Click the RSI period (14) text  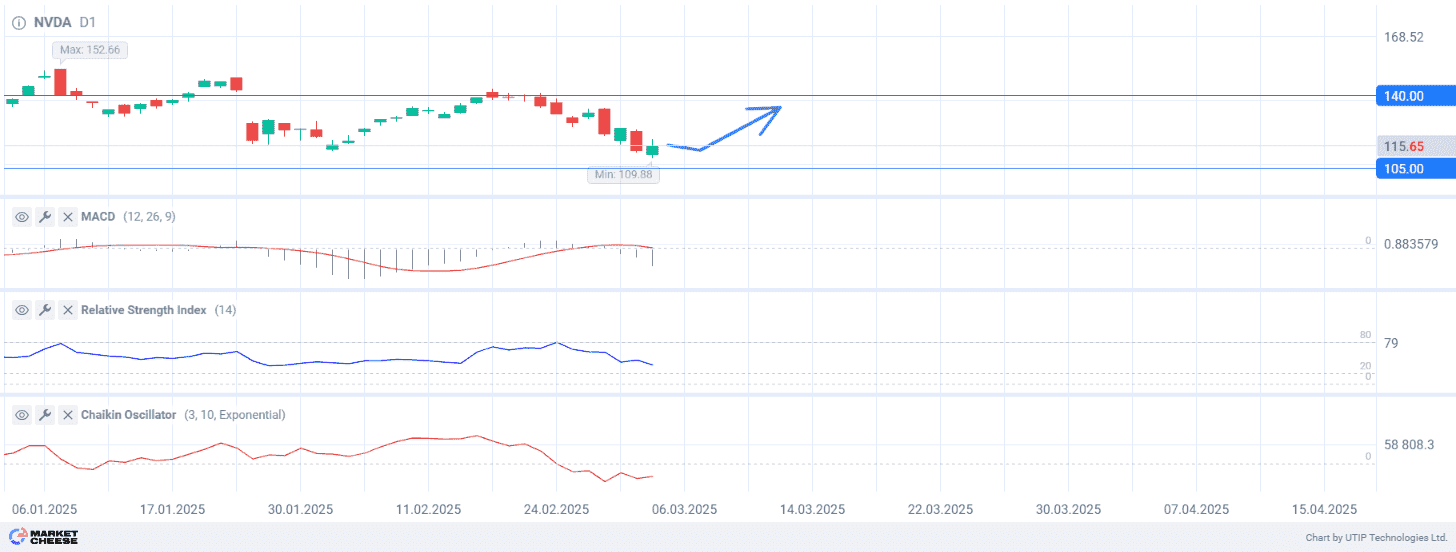[225, 310]
